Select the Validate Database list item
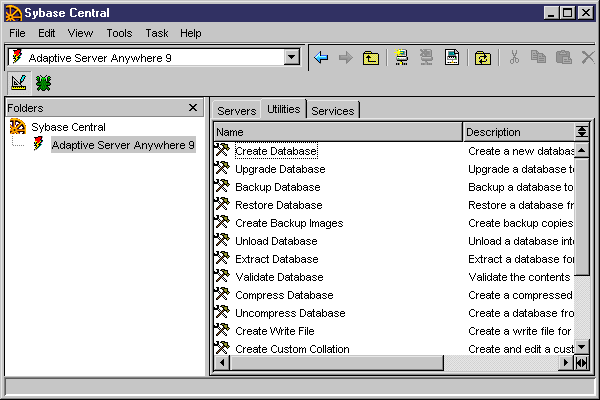This screenshot has width=600, height=400. [x=279, y=277]
